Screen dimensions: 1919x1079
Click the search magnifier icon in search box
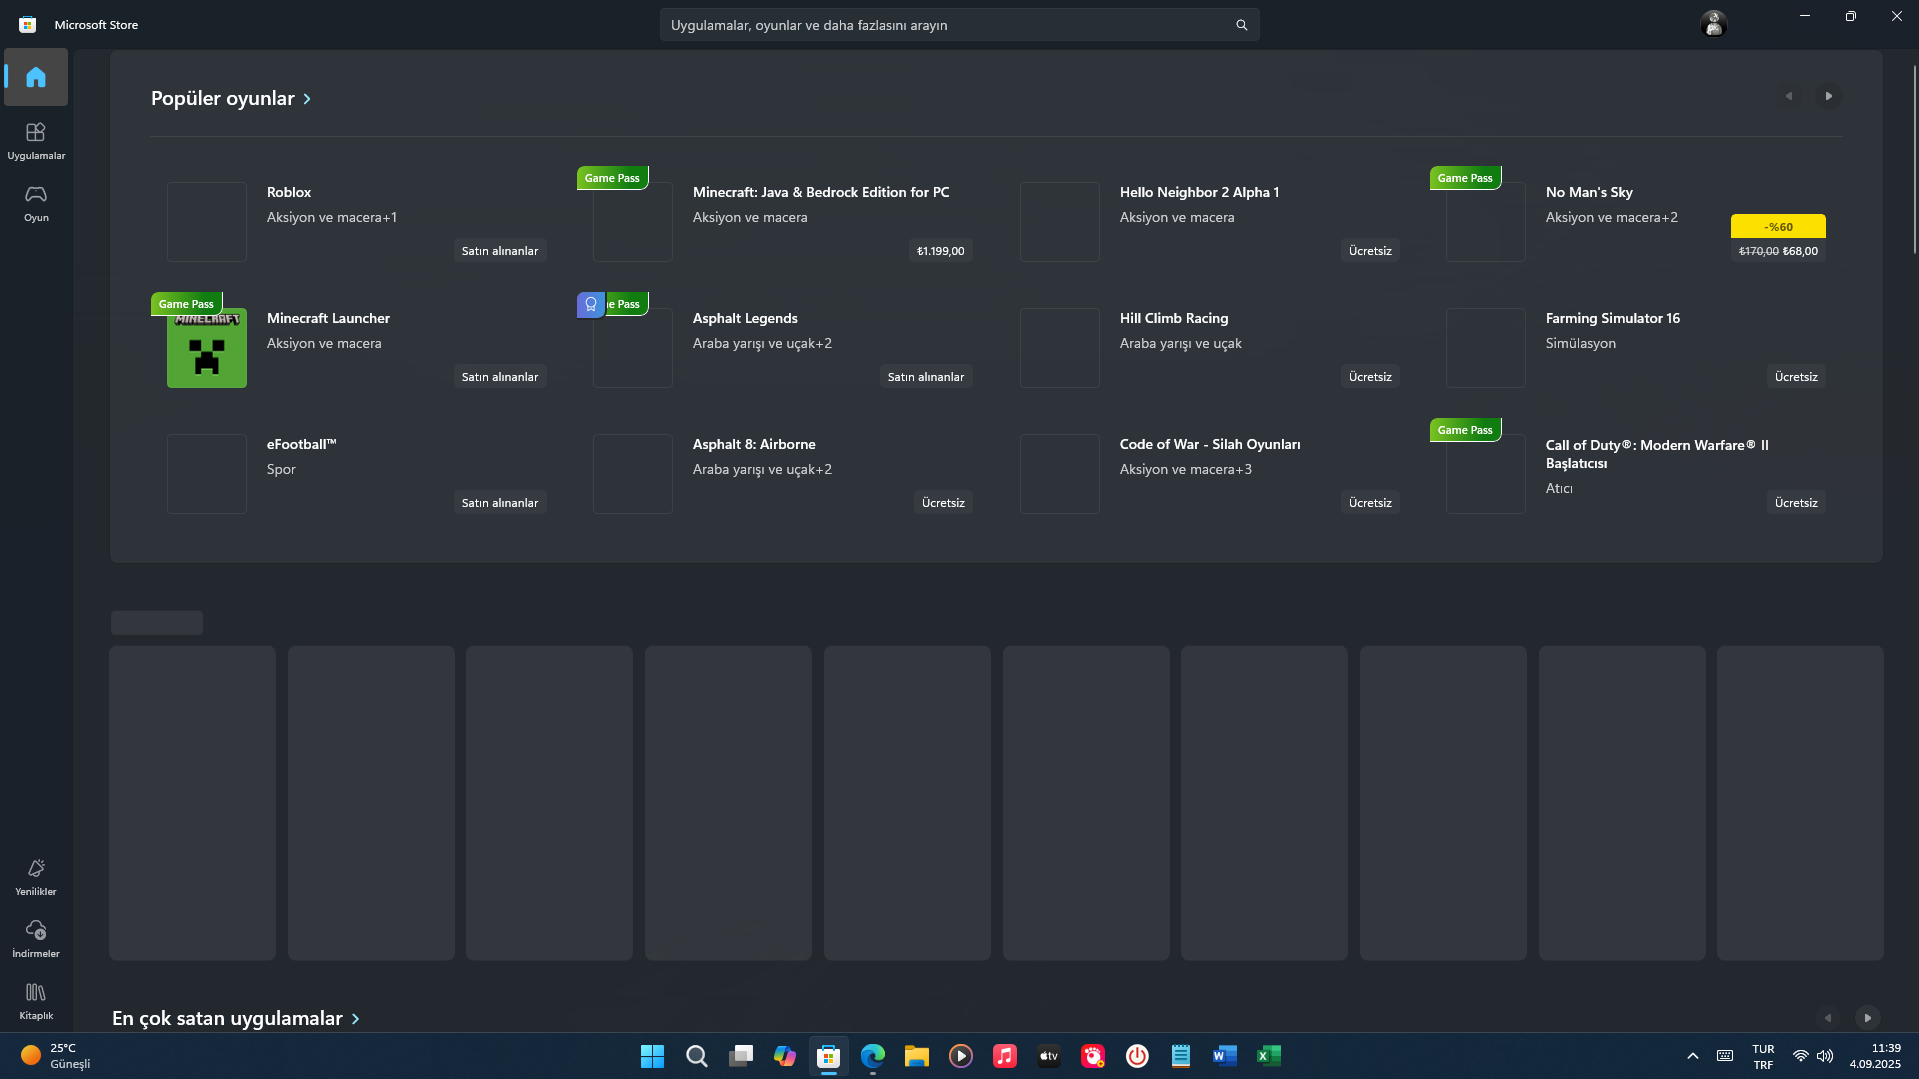click(x=1241, y=25)
